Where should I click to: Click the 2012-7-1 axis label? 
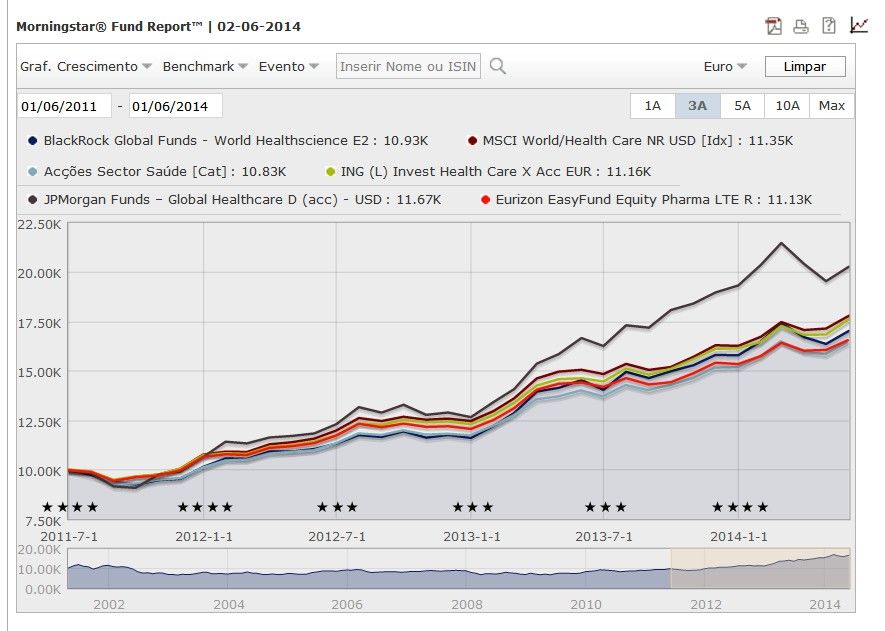(337, 537)
